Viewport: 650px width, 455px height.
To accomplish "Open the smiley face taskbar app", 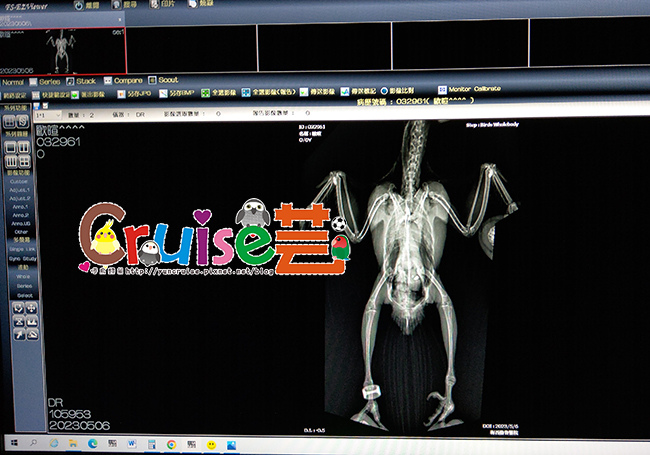I will 211,445.
